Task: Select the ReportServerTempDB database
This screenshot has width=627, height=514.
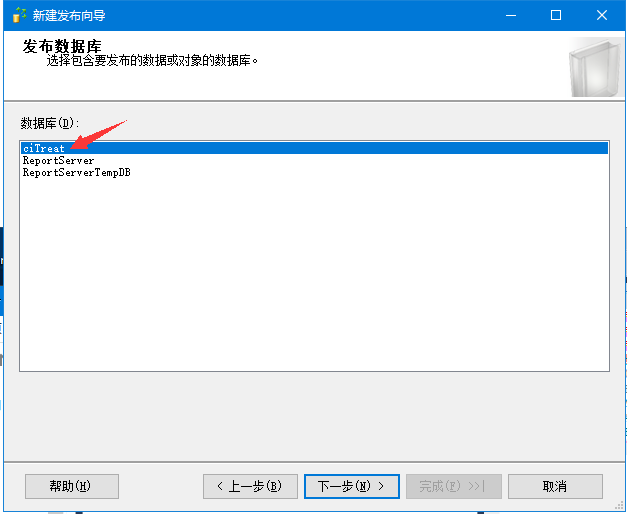Action: click(x=314, y=172)
